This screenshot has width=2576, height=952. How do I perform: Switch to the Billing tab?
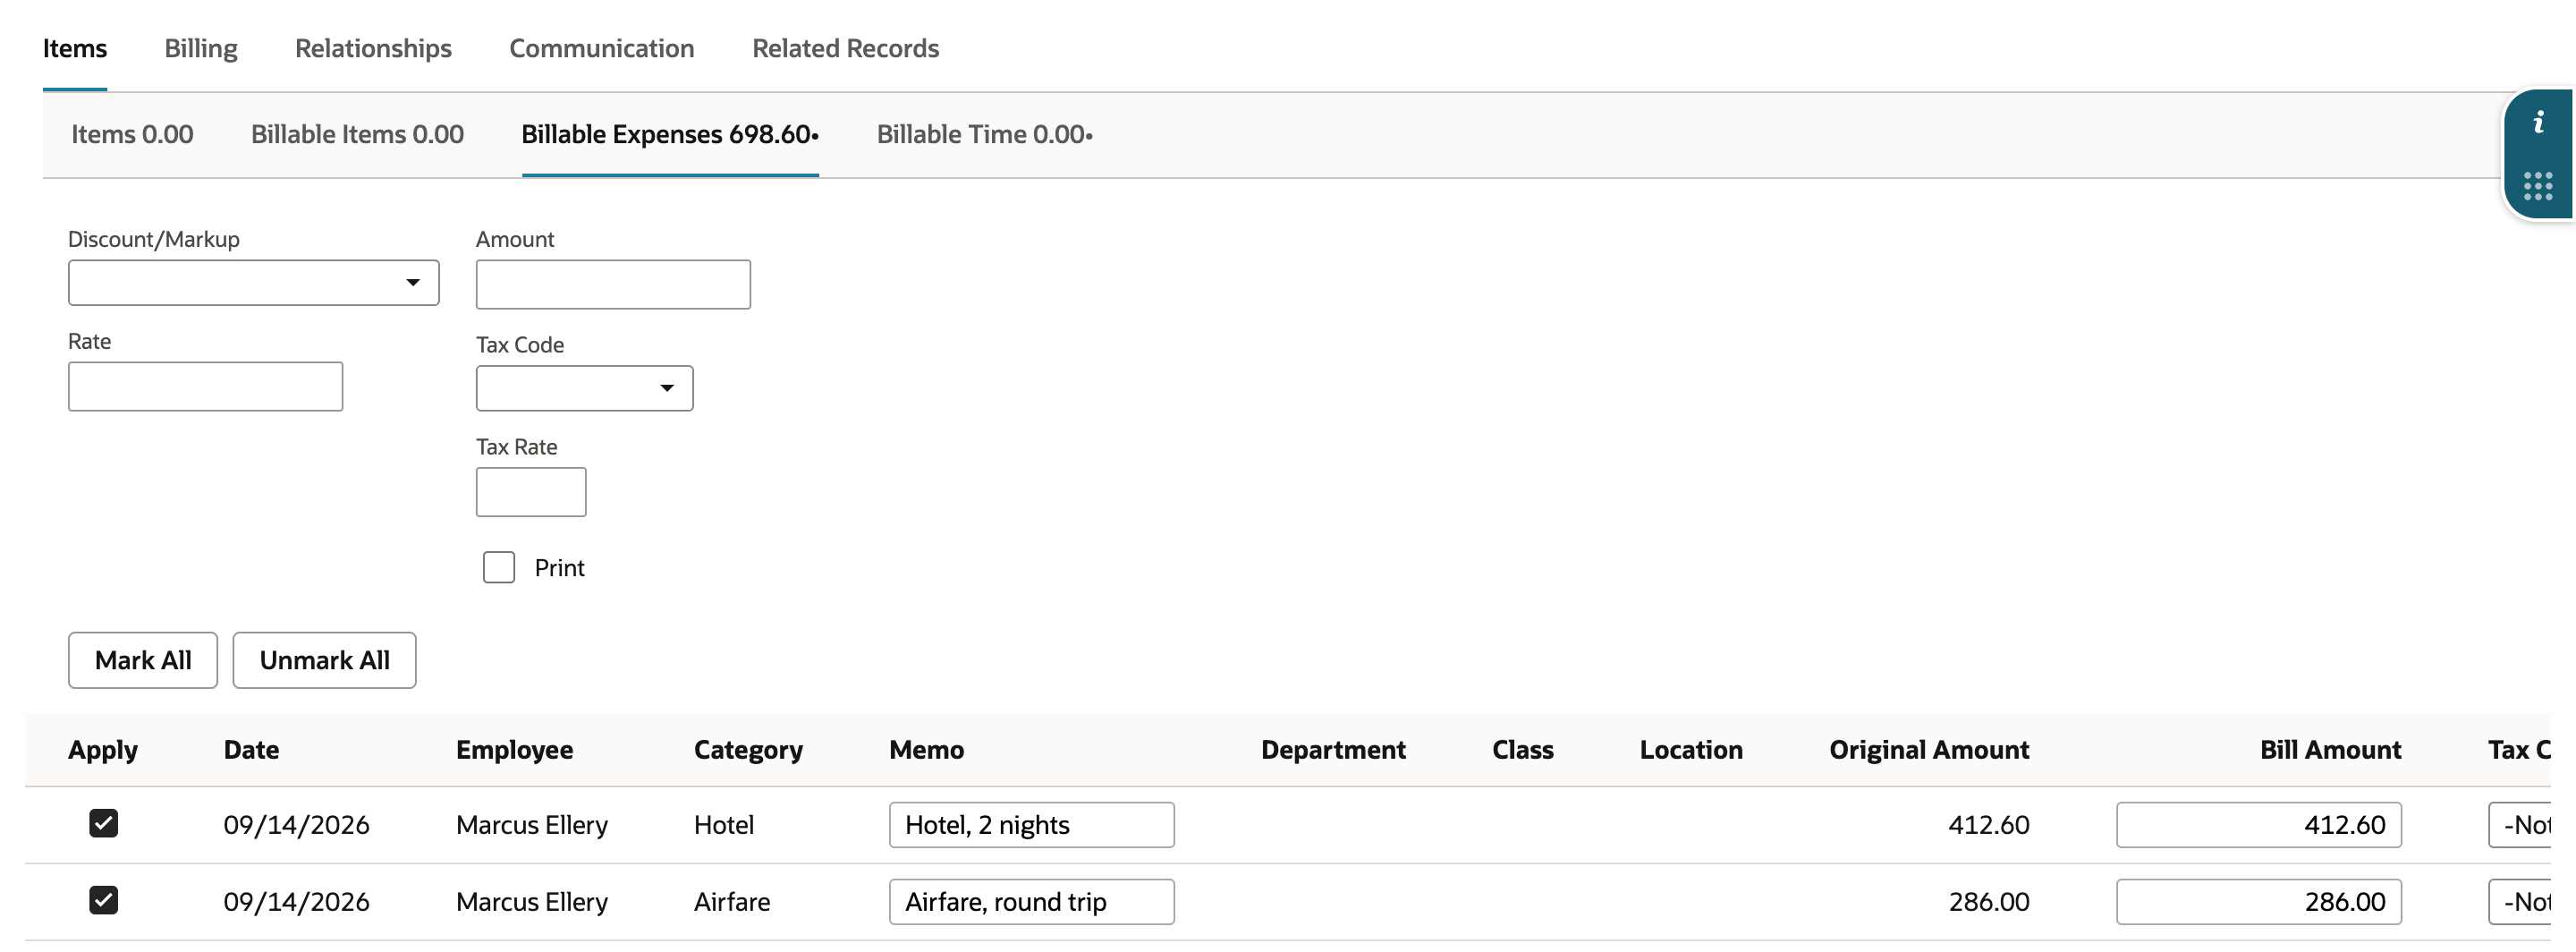[x=201, y=48]
